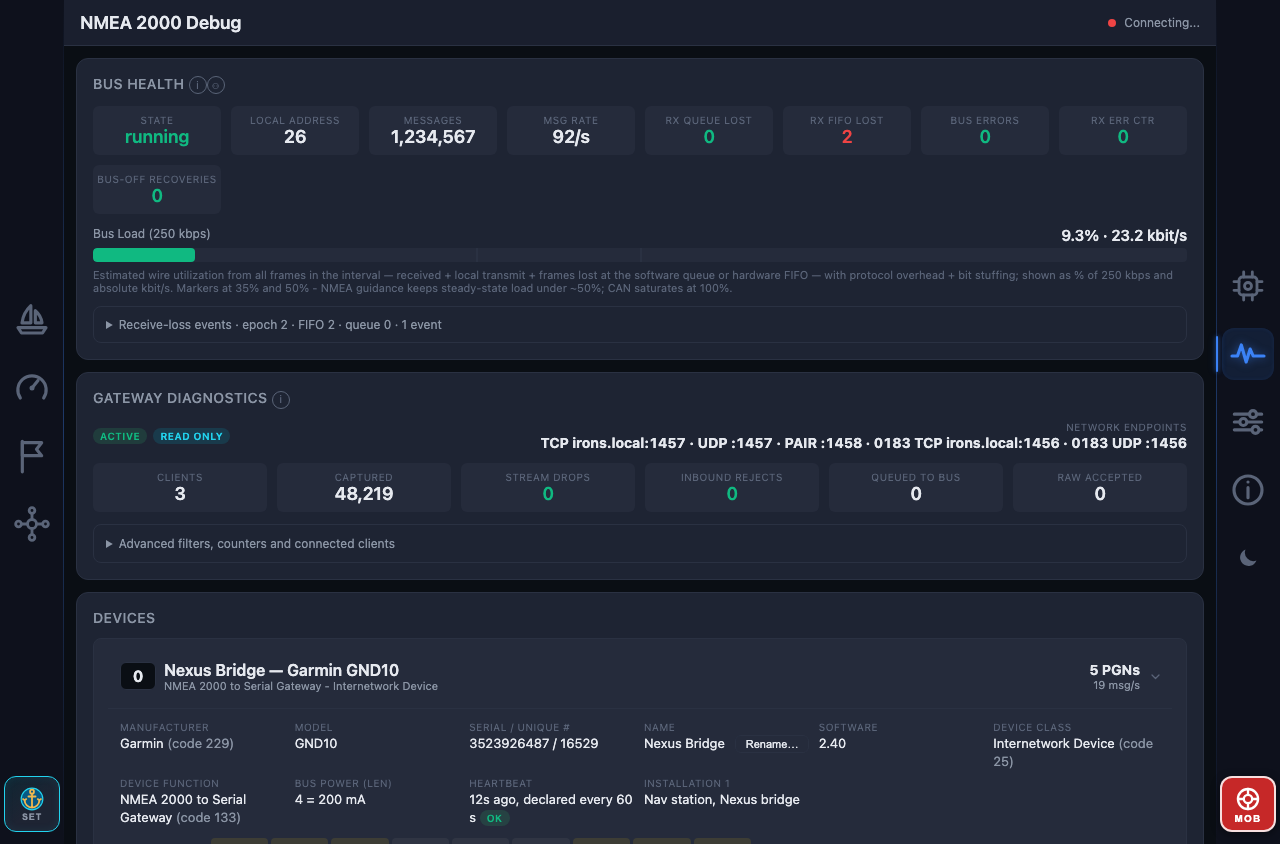Viewport: 1280px width, 844px height.
Task: Click the second round icon beside Bus Health
Action: pyautogui.click(x=216, y=85)
